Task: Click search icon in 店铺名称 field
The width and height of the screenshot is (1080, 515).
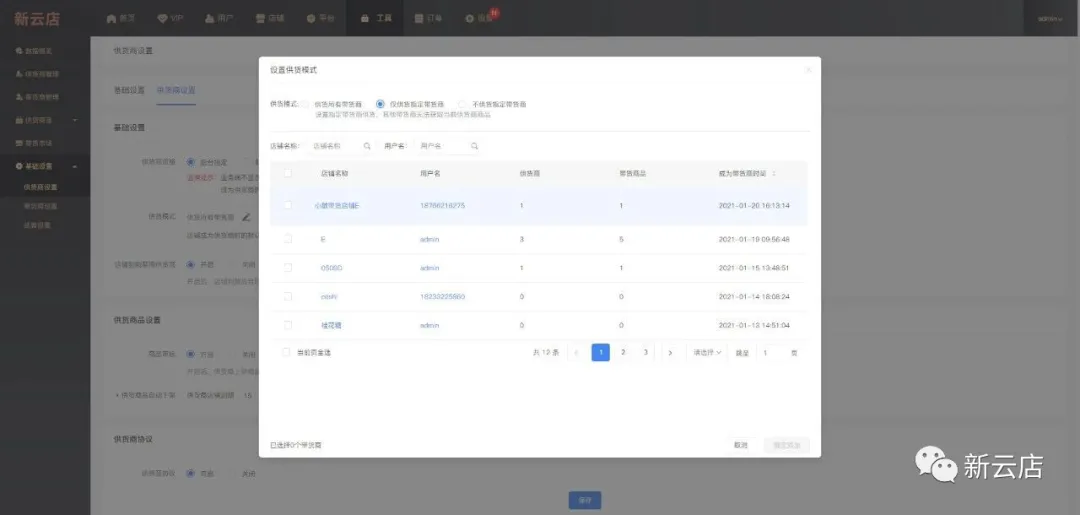Action: pos(367,146)
